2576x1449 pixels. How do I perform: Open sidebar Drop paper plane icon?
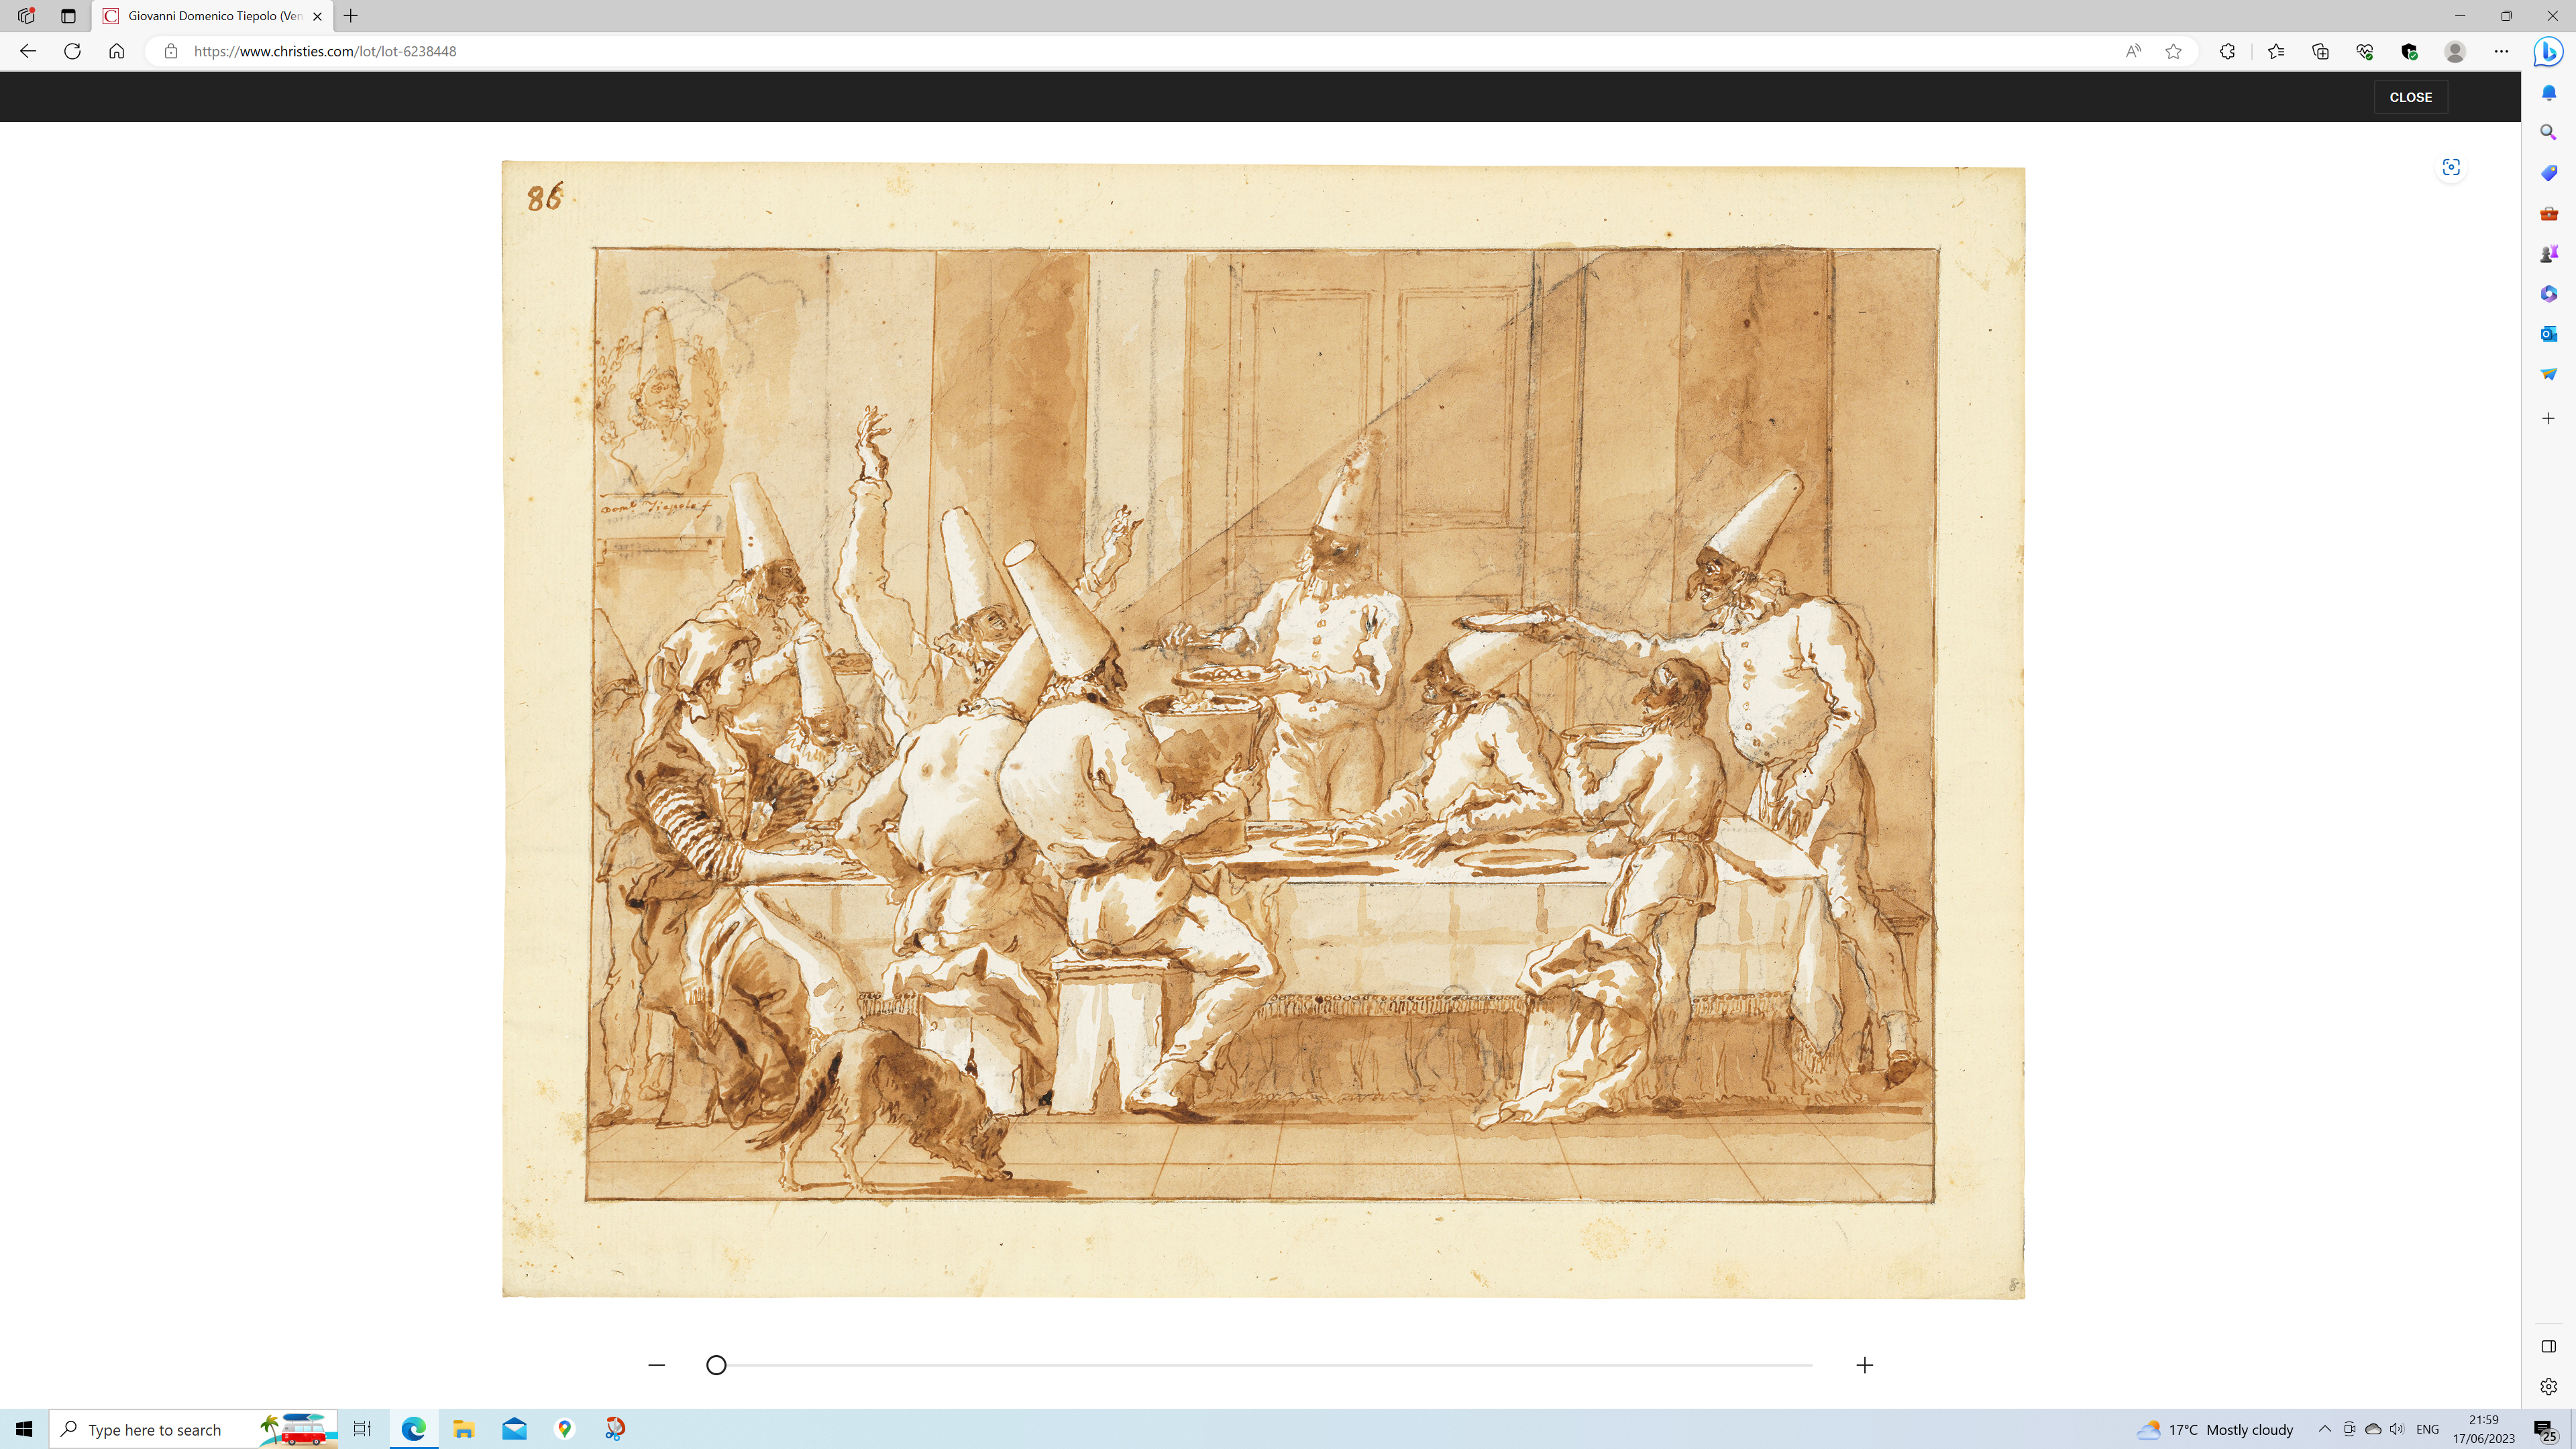[2548, 374]
